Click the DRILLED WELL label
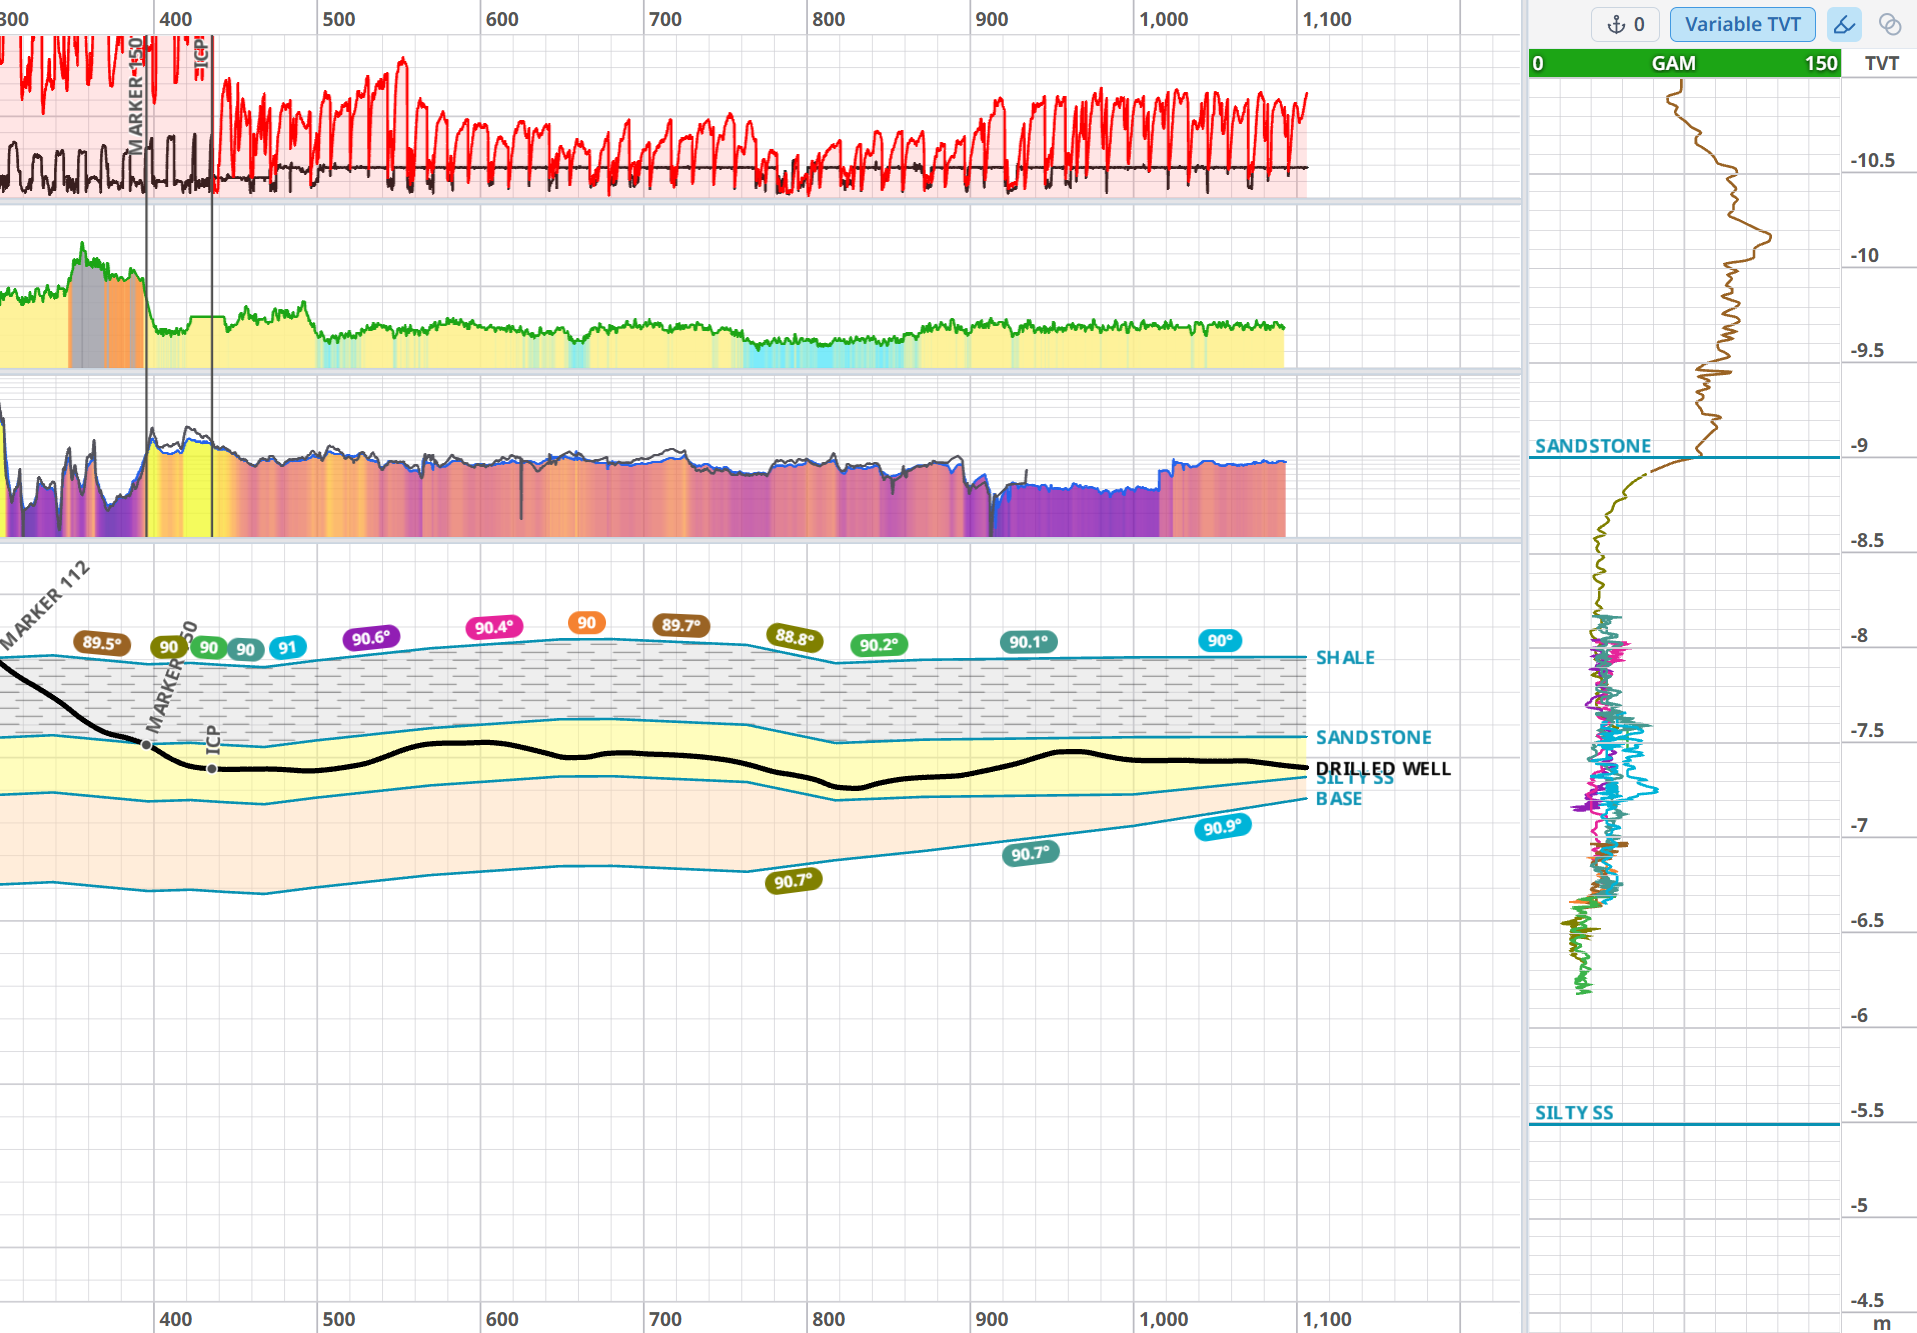 (x=1383, y=768)
